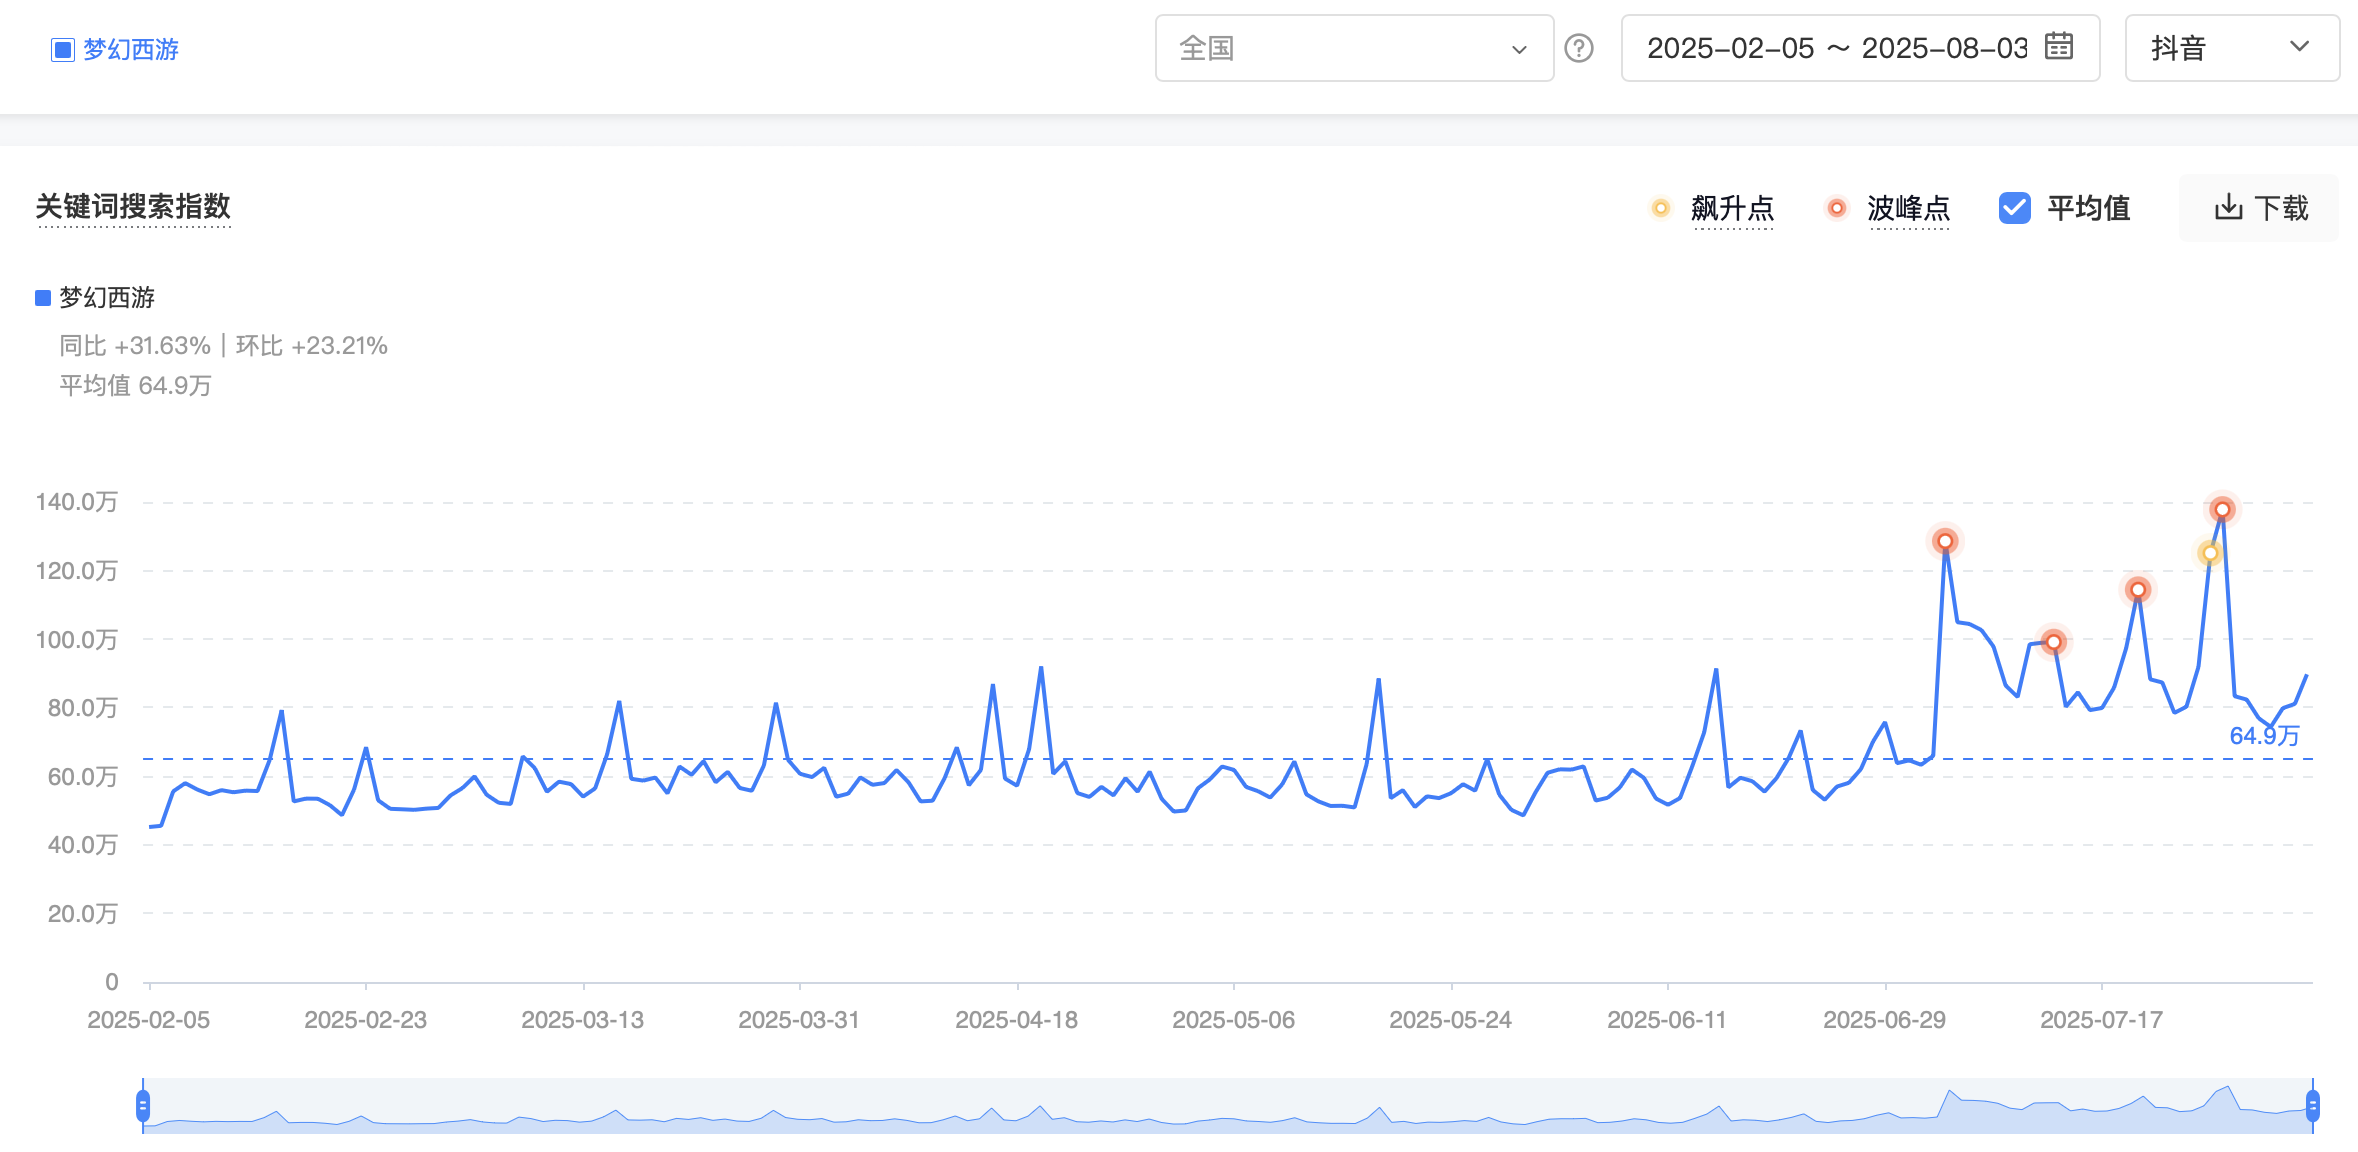Click the right handle of range slider
Viewport: 2358px width, 1152px height.
2312,1106
